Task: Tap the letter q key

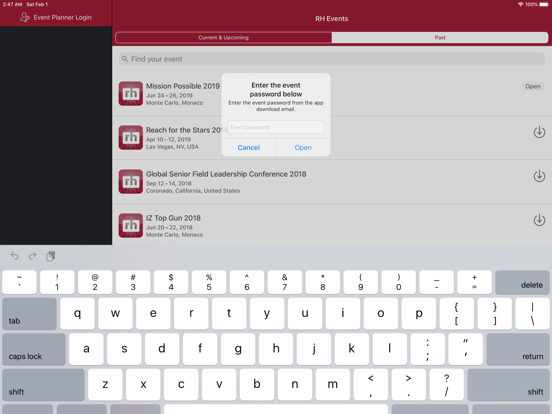Action: (x=77, y=314)
